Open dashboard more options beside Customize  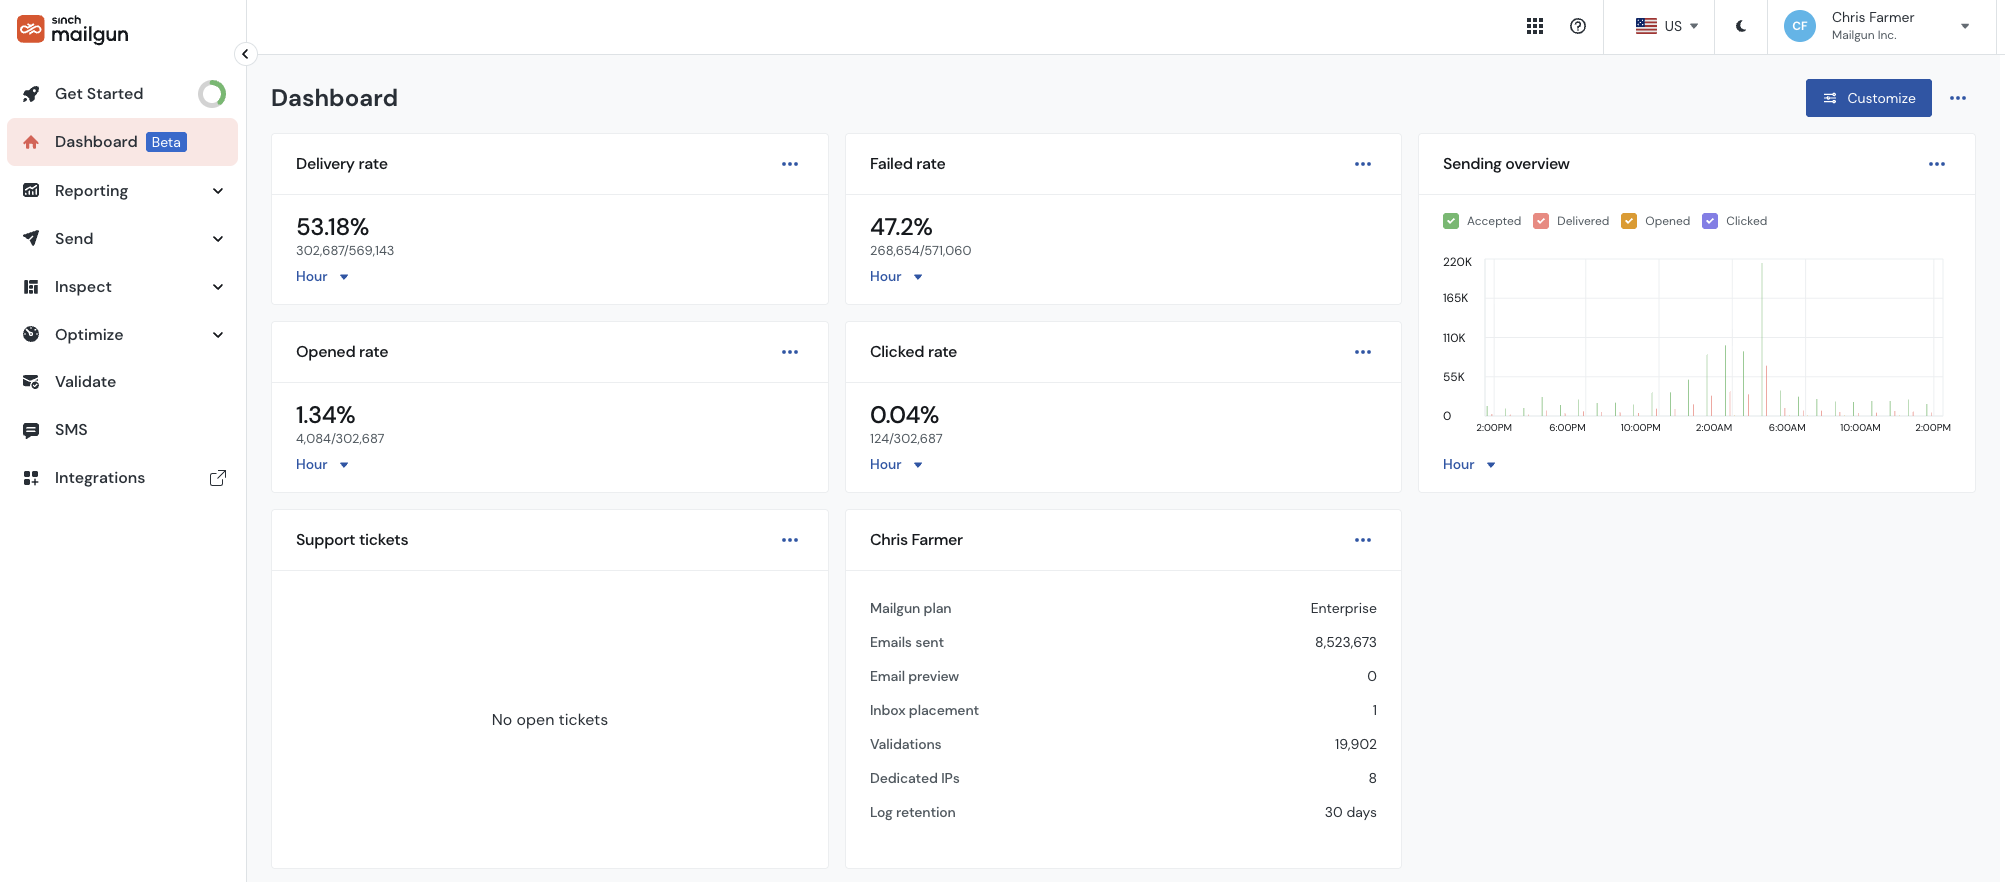point(1958,98)
